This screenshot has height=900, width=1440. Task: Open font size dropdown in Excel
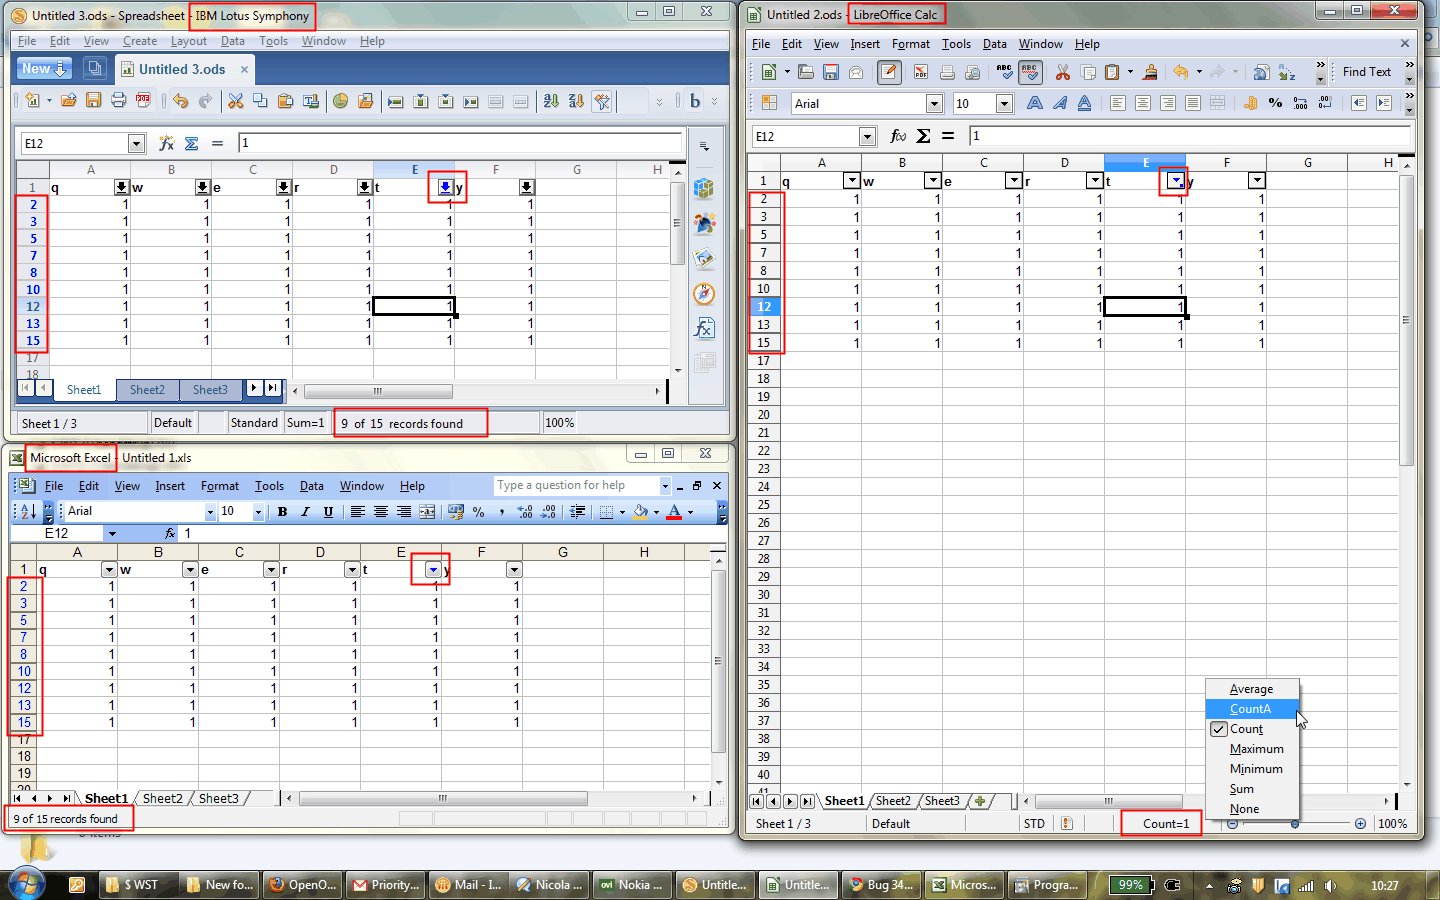click(x=258, y=512)
